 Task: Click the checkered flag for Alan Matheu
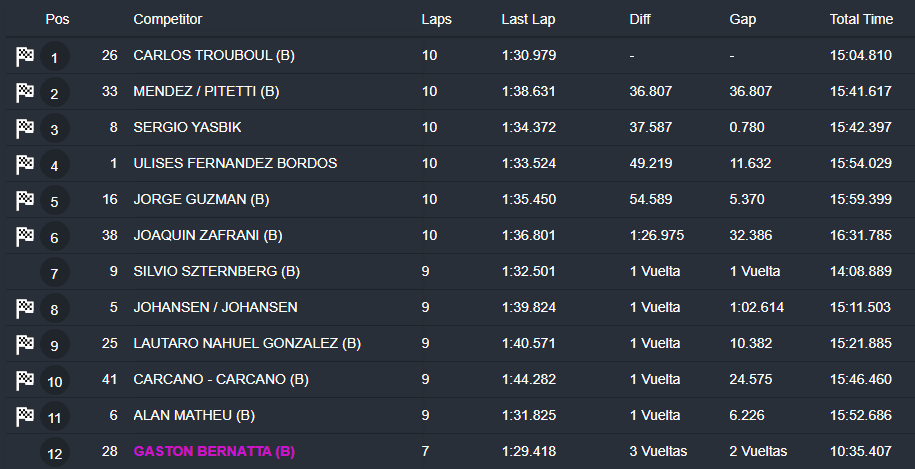coord(25,417)
